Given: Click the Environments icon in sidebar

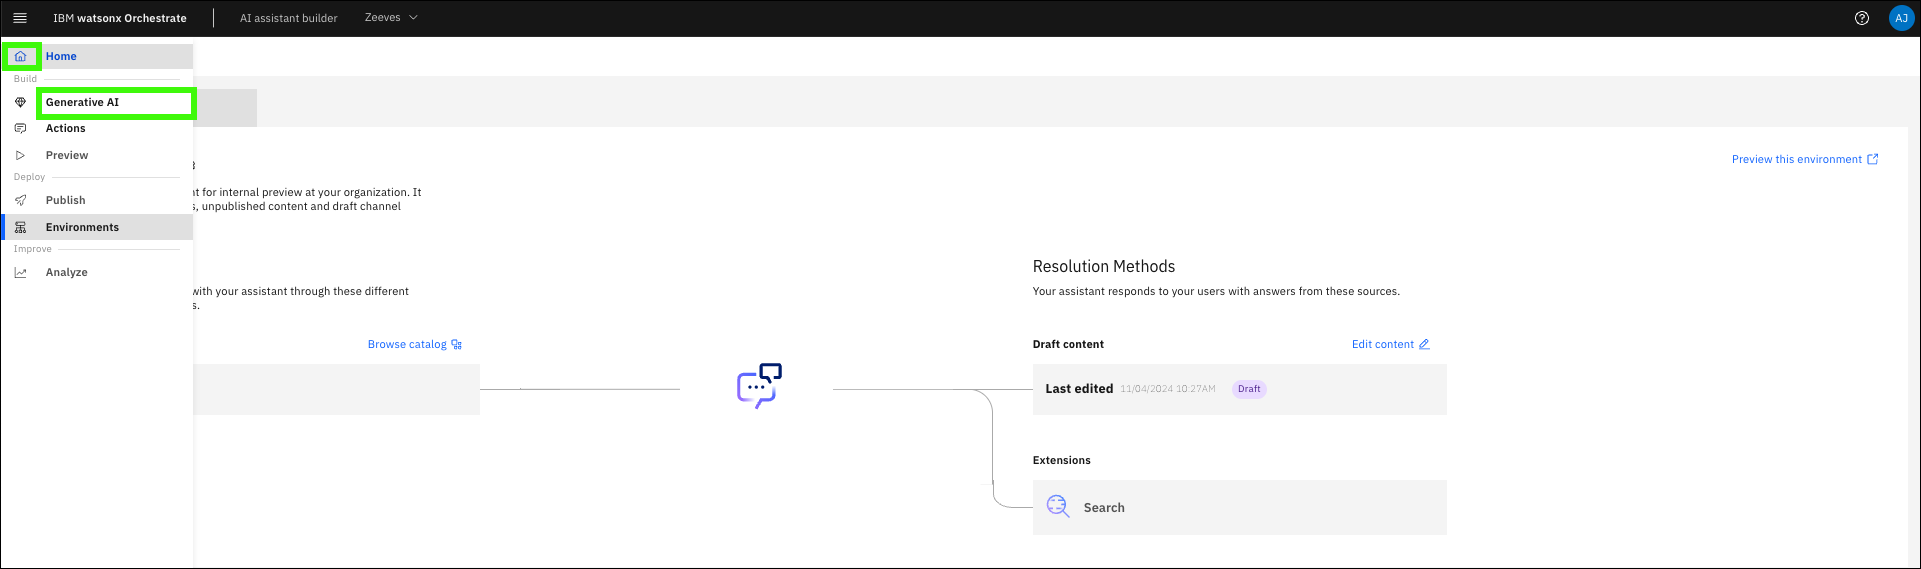Looking at the screenshot, I should [x=20, y=227].
